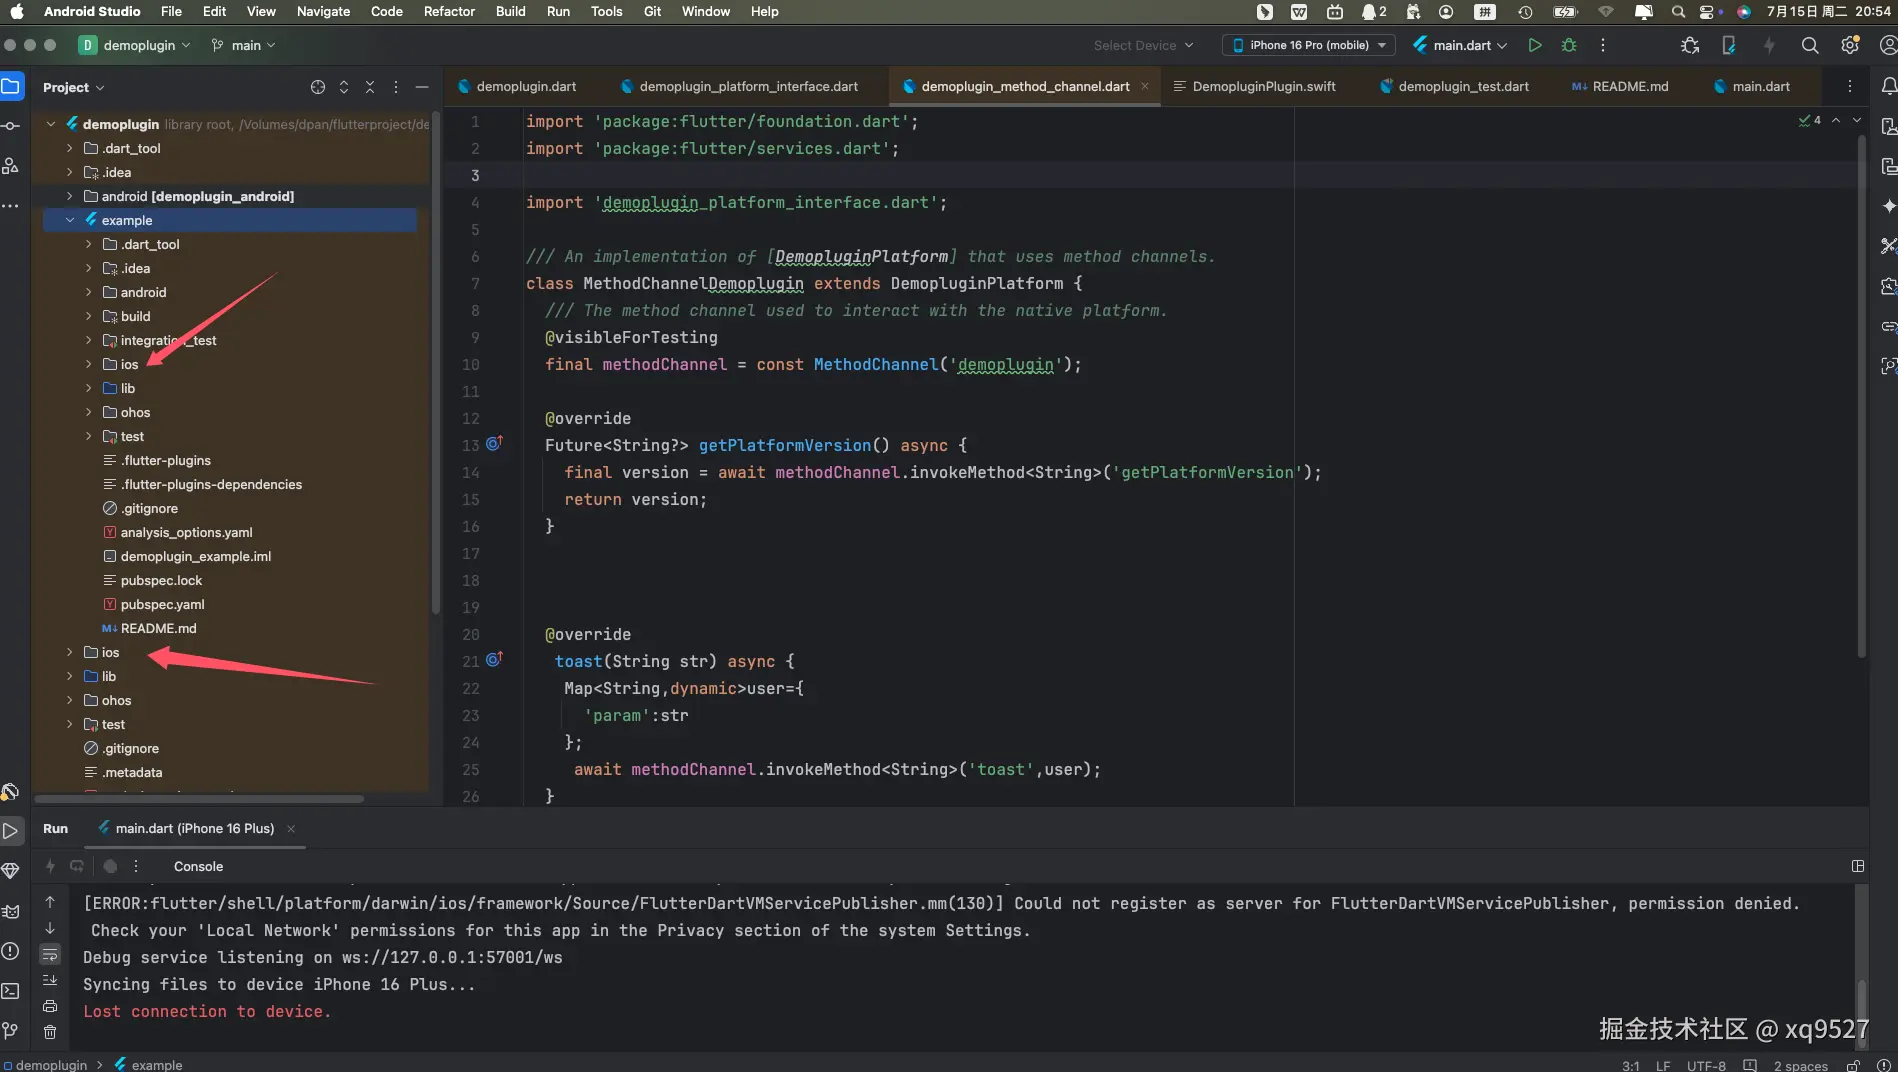This screenshot has width=1898, height=1072.
Task: Open the Terminal tool window icon
Action: click(x=11, y=990)
